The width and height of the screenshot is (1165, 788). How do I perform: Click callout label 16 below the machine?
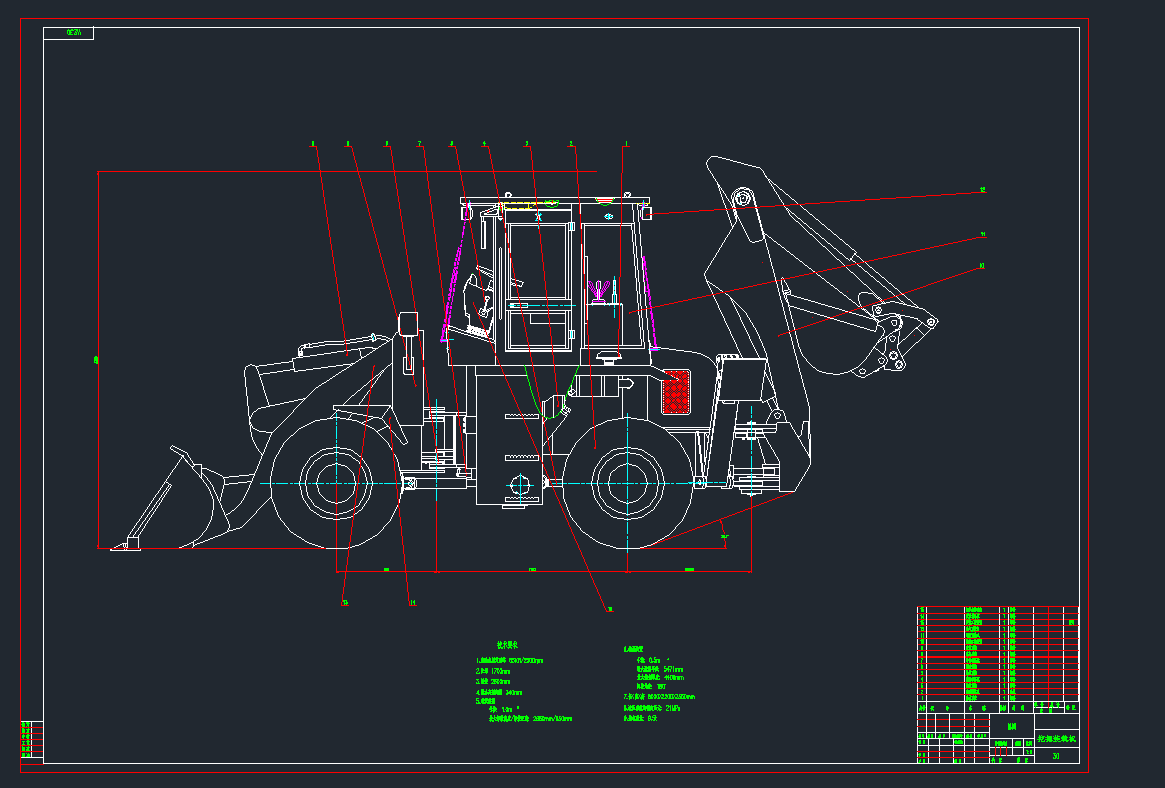[345, 603]
